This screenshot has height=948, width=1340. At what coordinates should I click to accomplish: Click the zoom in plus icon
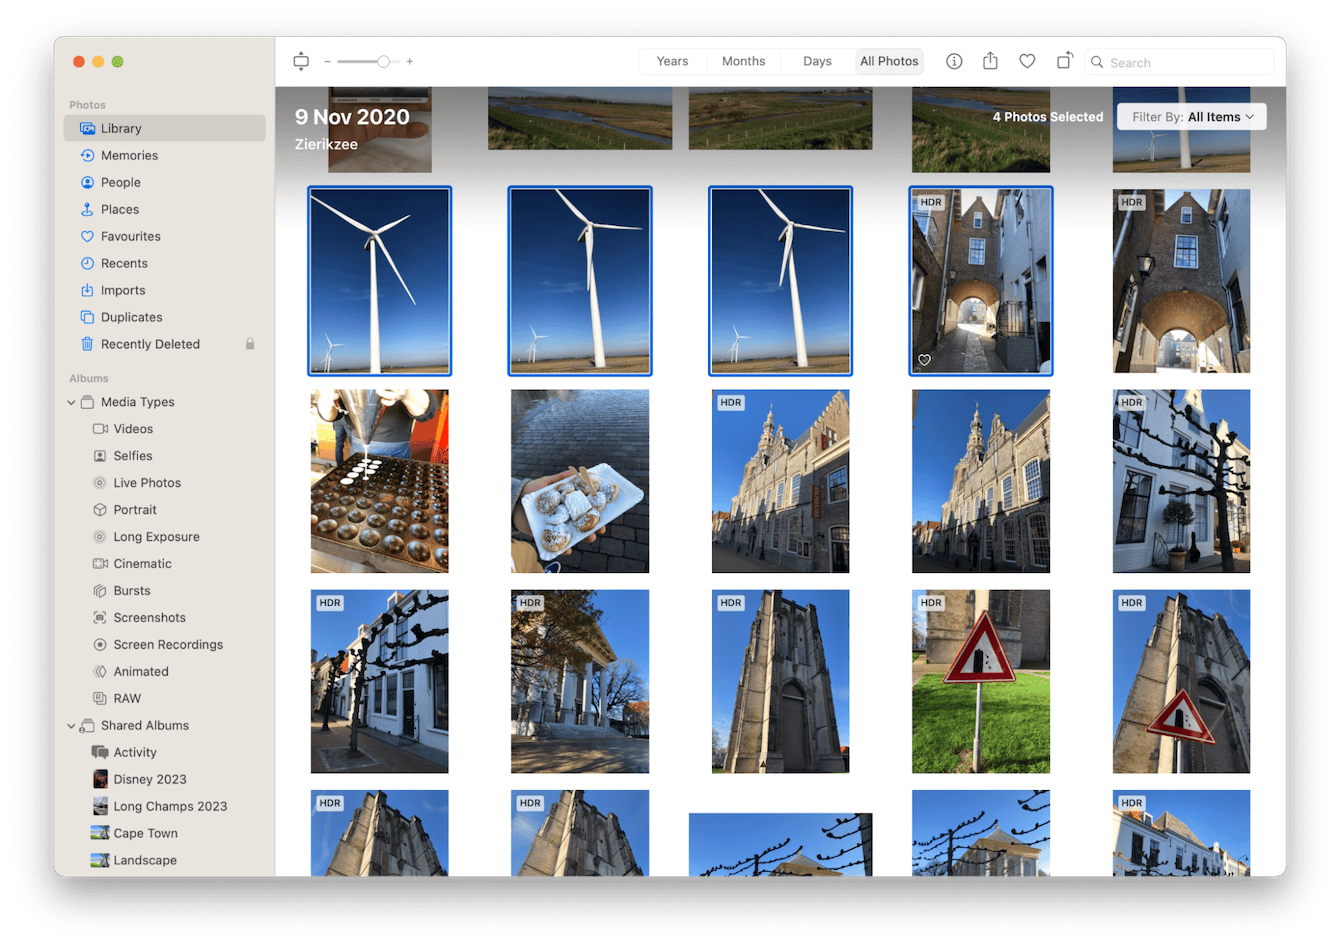point(410,62)
